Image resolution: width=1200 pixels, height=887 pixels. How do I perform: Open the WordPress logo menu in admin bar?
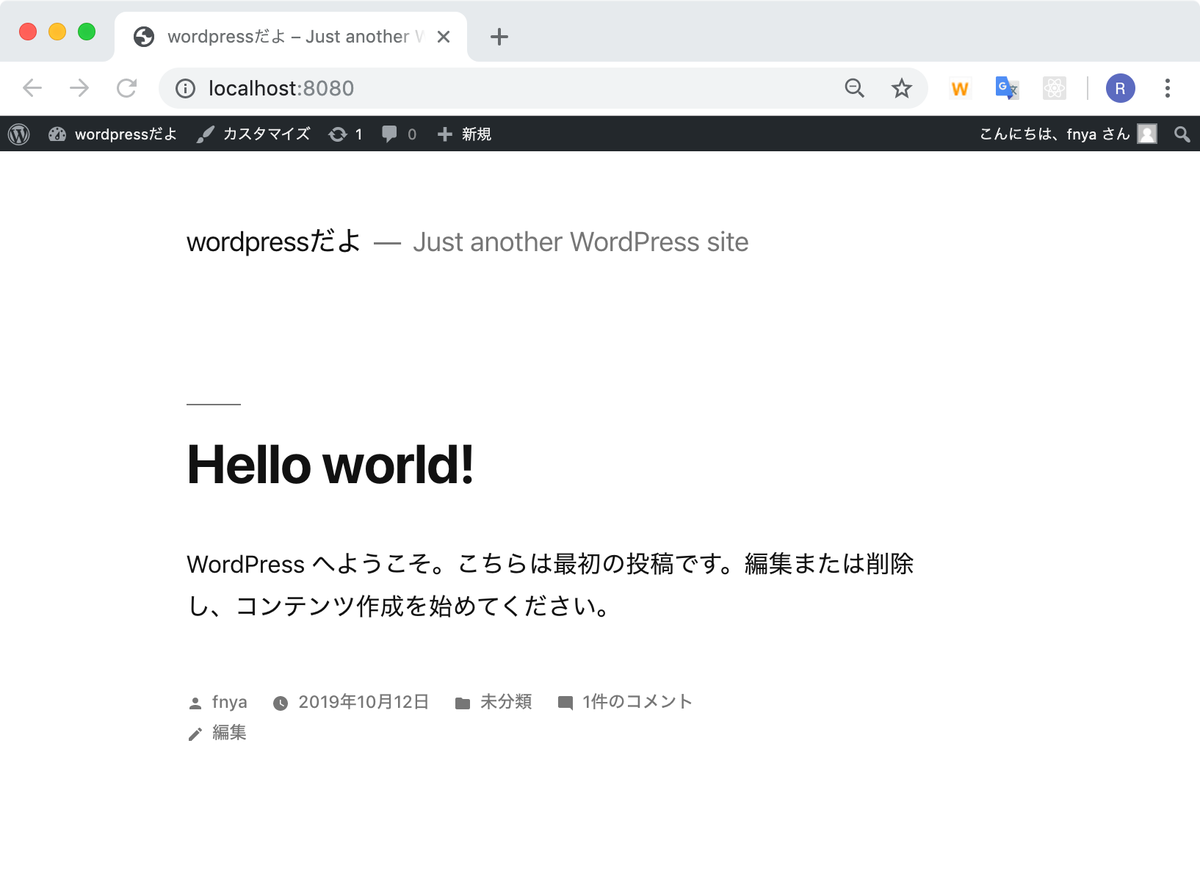pyautogui.click(x=19, y=134)
